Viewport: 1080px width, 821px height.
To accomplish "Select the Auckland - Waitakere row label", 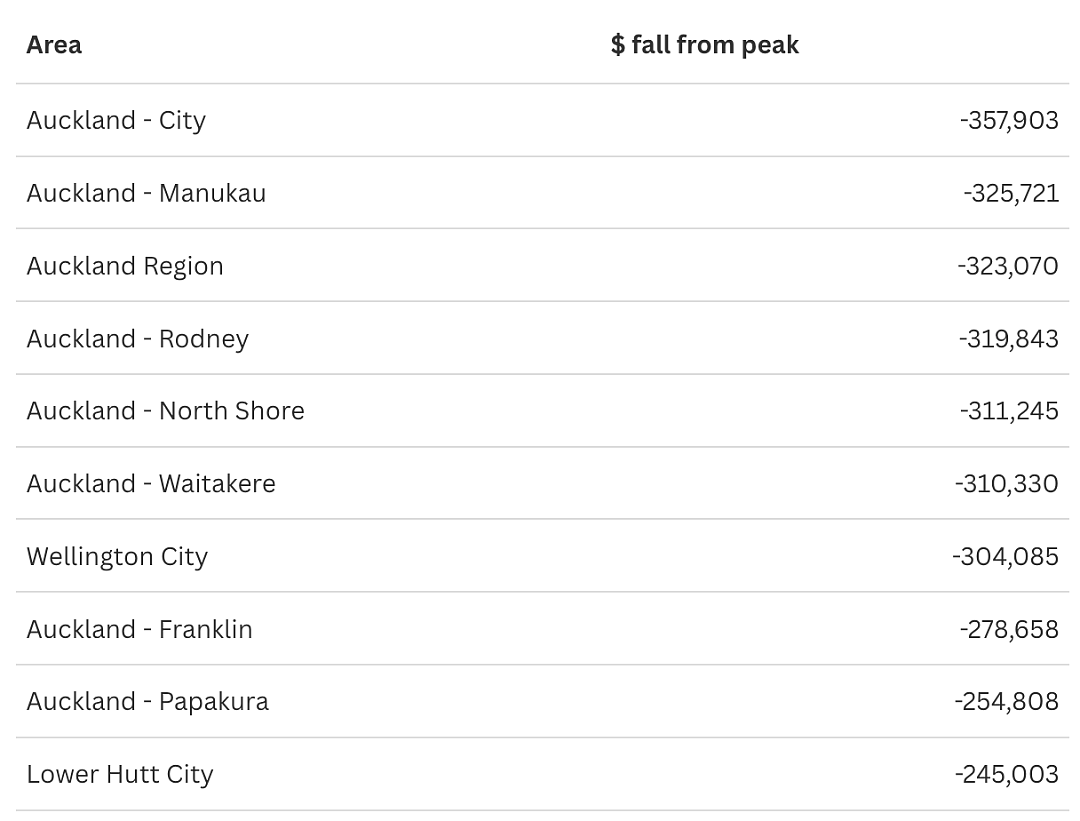I will (151, 484).
